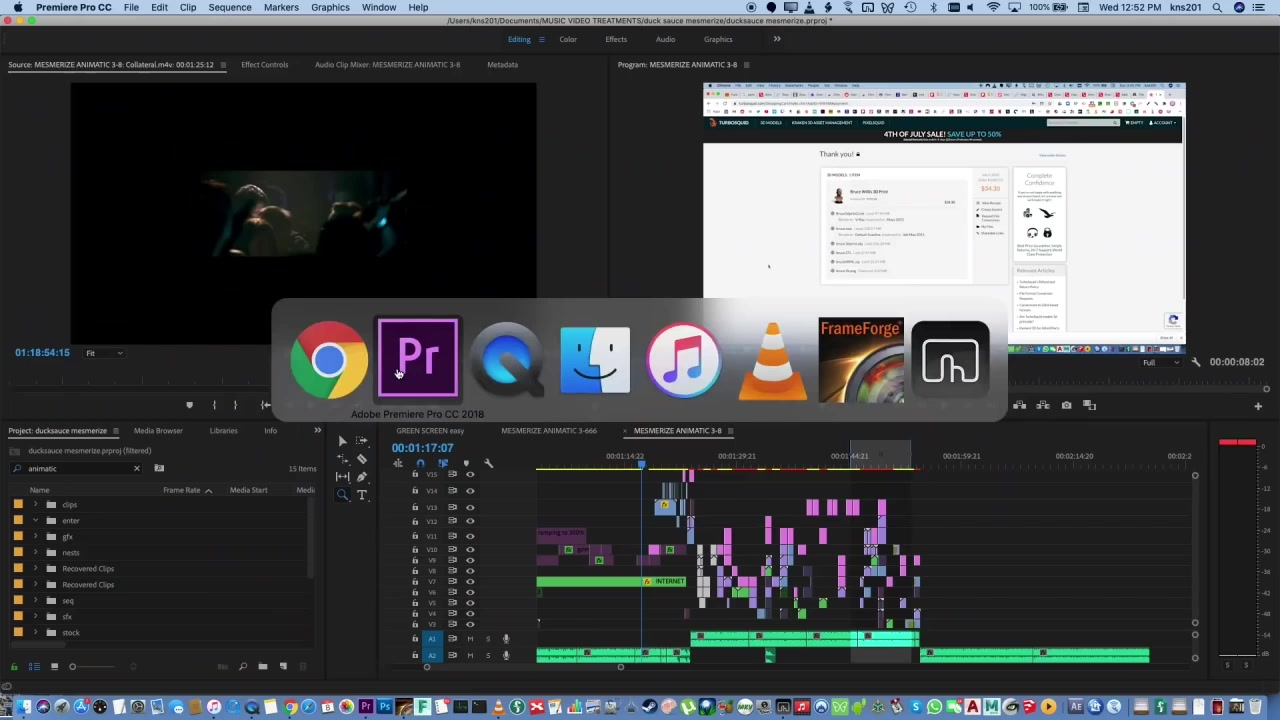The image size is (1280, 720).
Task: Switch to QuickTime Player in app switcher
Action: pos(507,359)
